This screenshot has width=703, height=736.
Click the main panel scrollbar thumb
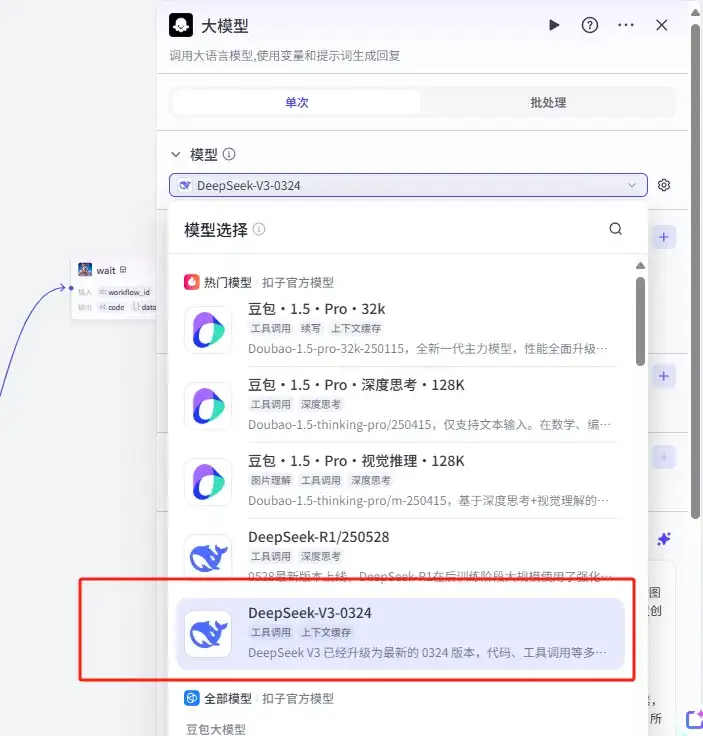(695, 271)
